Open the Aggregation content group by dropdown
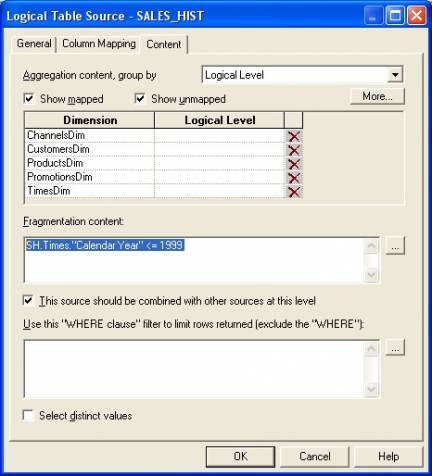Image resolution: width=432 pixels, height=476 pixels. 395,75
